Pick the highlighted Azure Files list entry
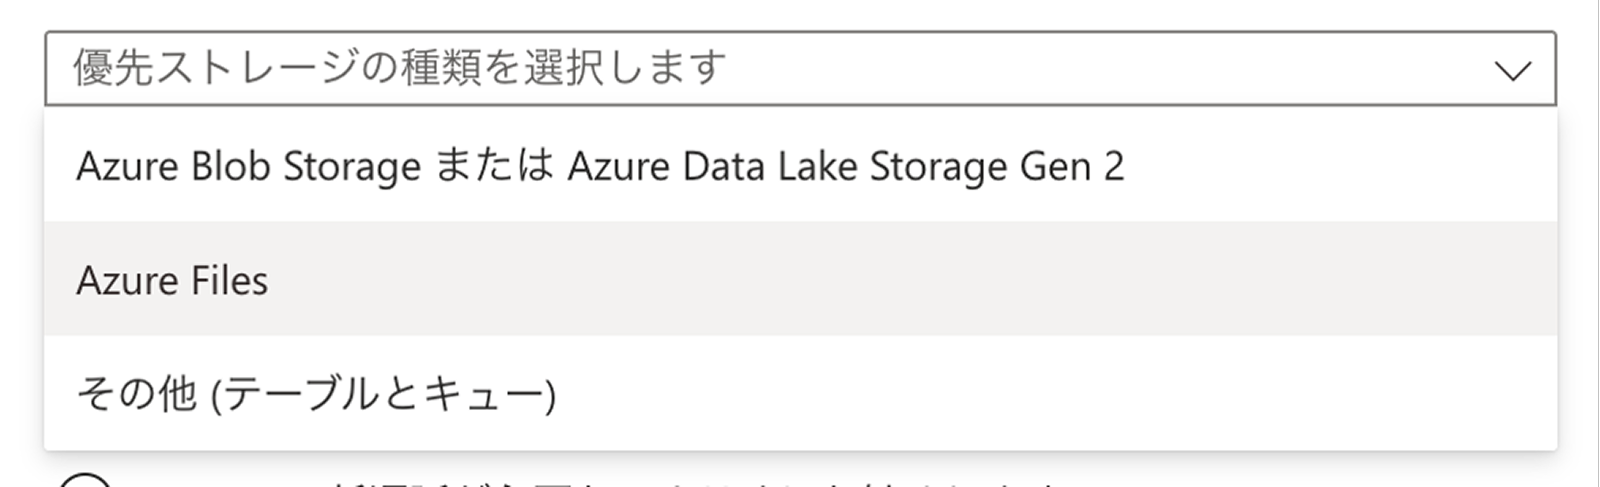The image size is (1600, 487). click(172, 281)
